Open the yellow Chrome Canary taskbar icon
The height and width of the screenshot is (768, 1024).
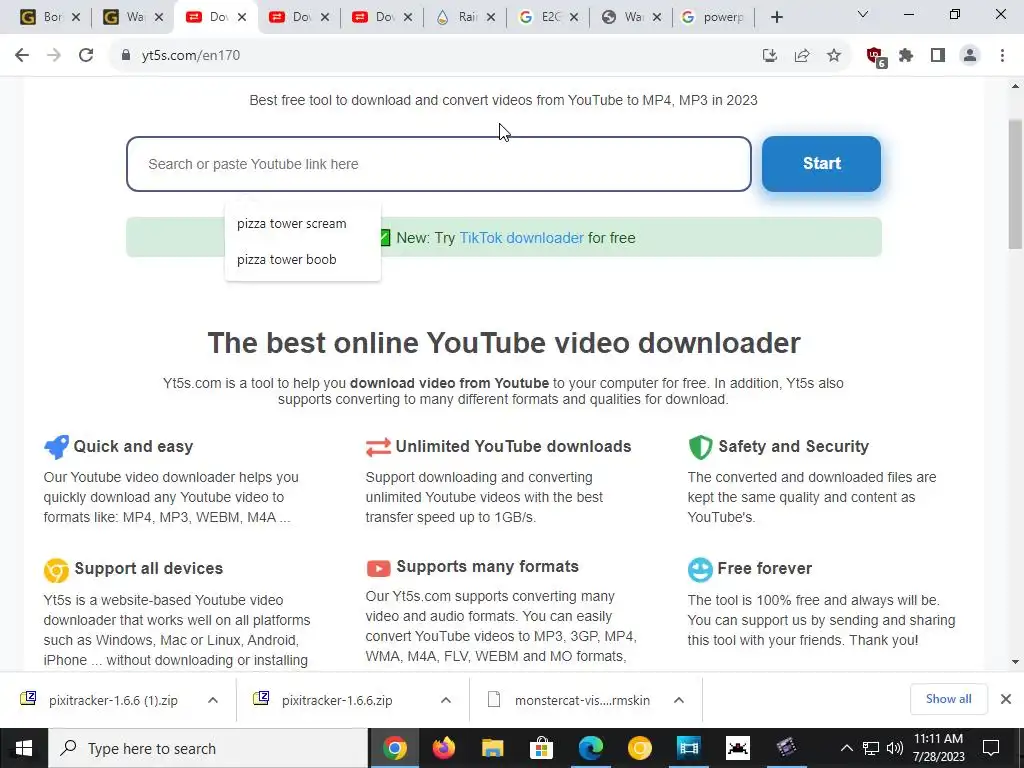639,748
